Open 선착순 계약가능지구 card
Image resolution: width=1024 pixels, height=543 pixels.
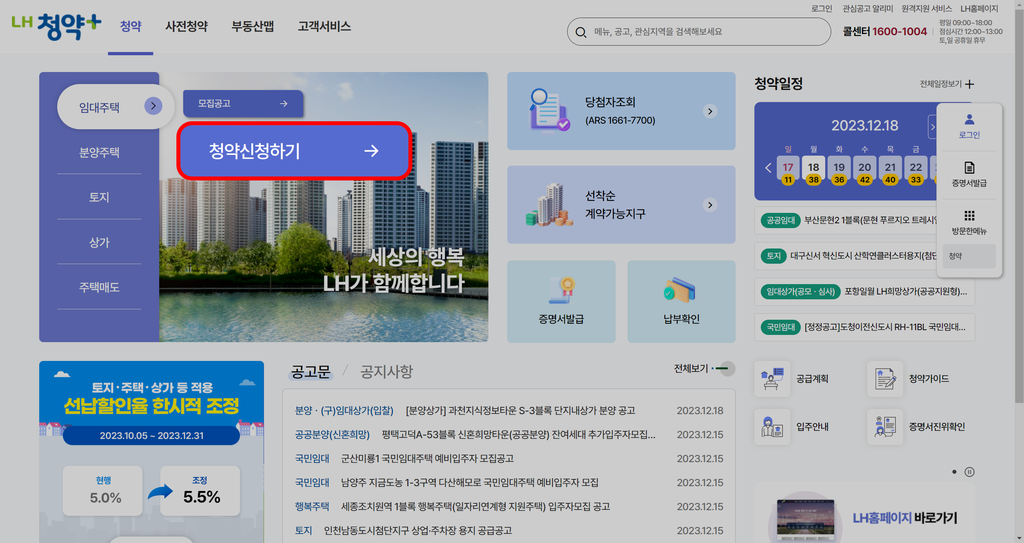coord(621,205)
